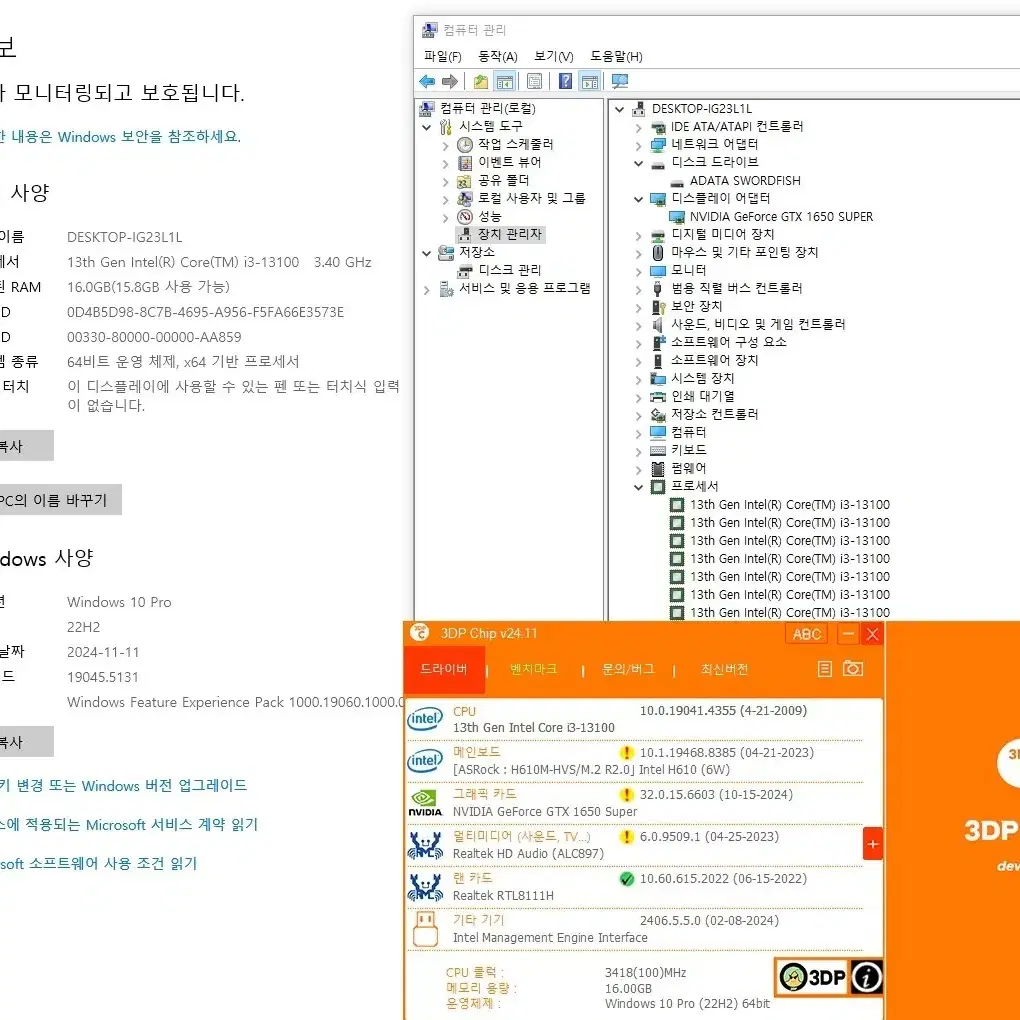Click the 3DP Chip logo in its title bar
This screenshot has height=1020, width=1020.
coord(420,632)
